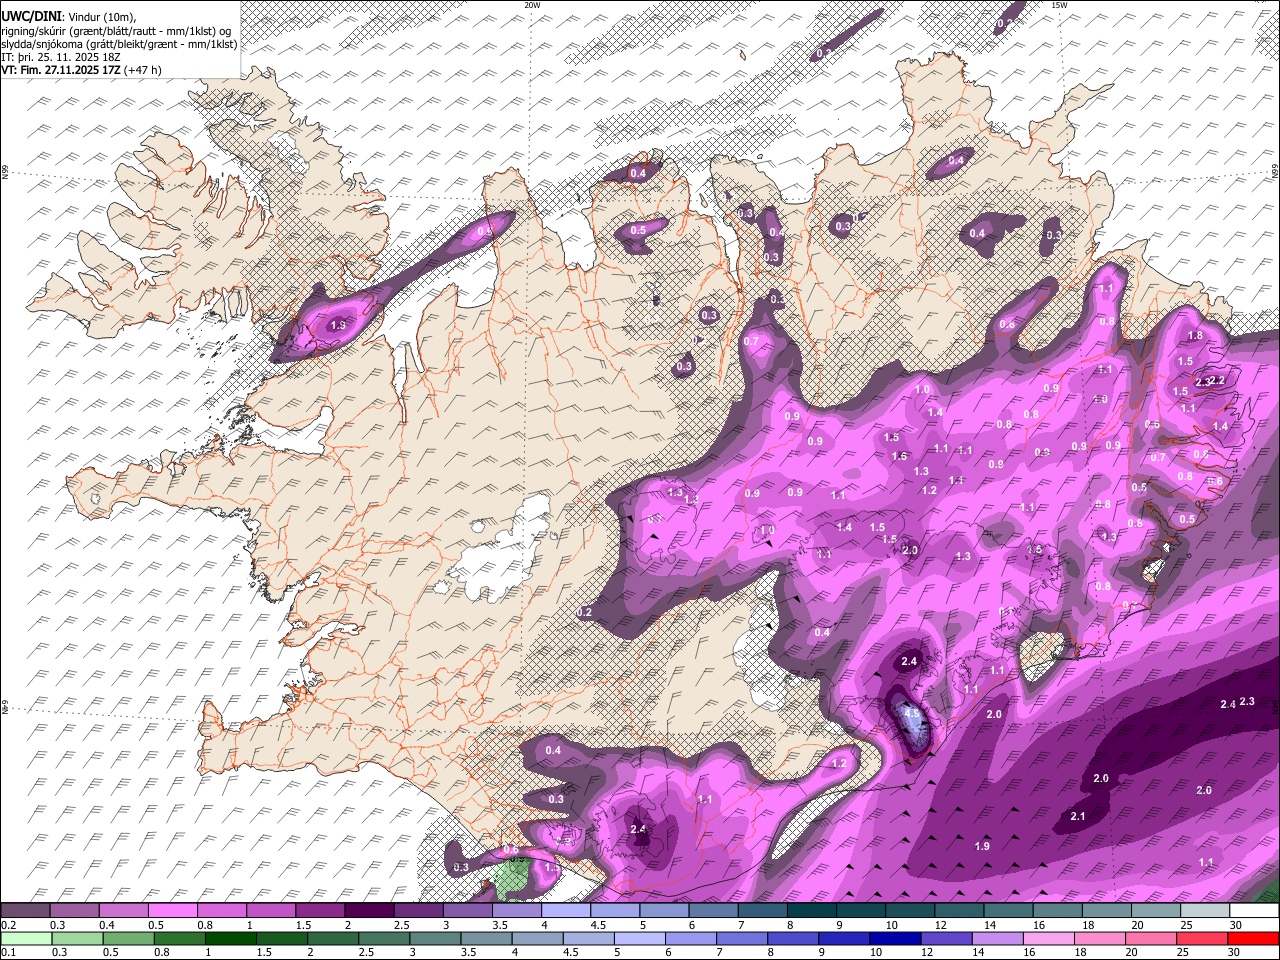Viewport: 1280px width, 960px height.
Task: Click the green rain patch on southwest coast
Action: pyautogui.click(x=512, y=878)
